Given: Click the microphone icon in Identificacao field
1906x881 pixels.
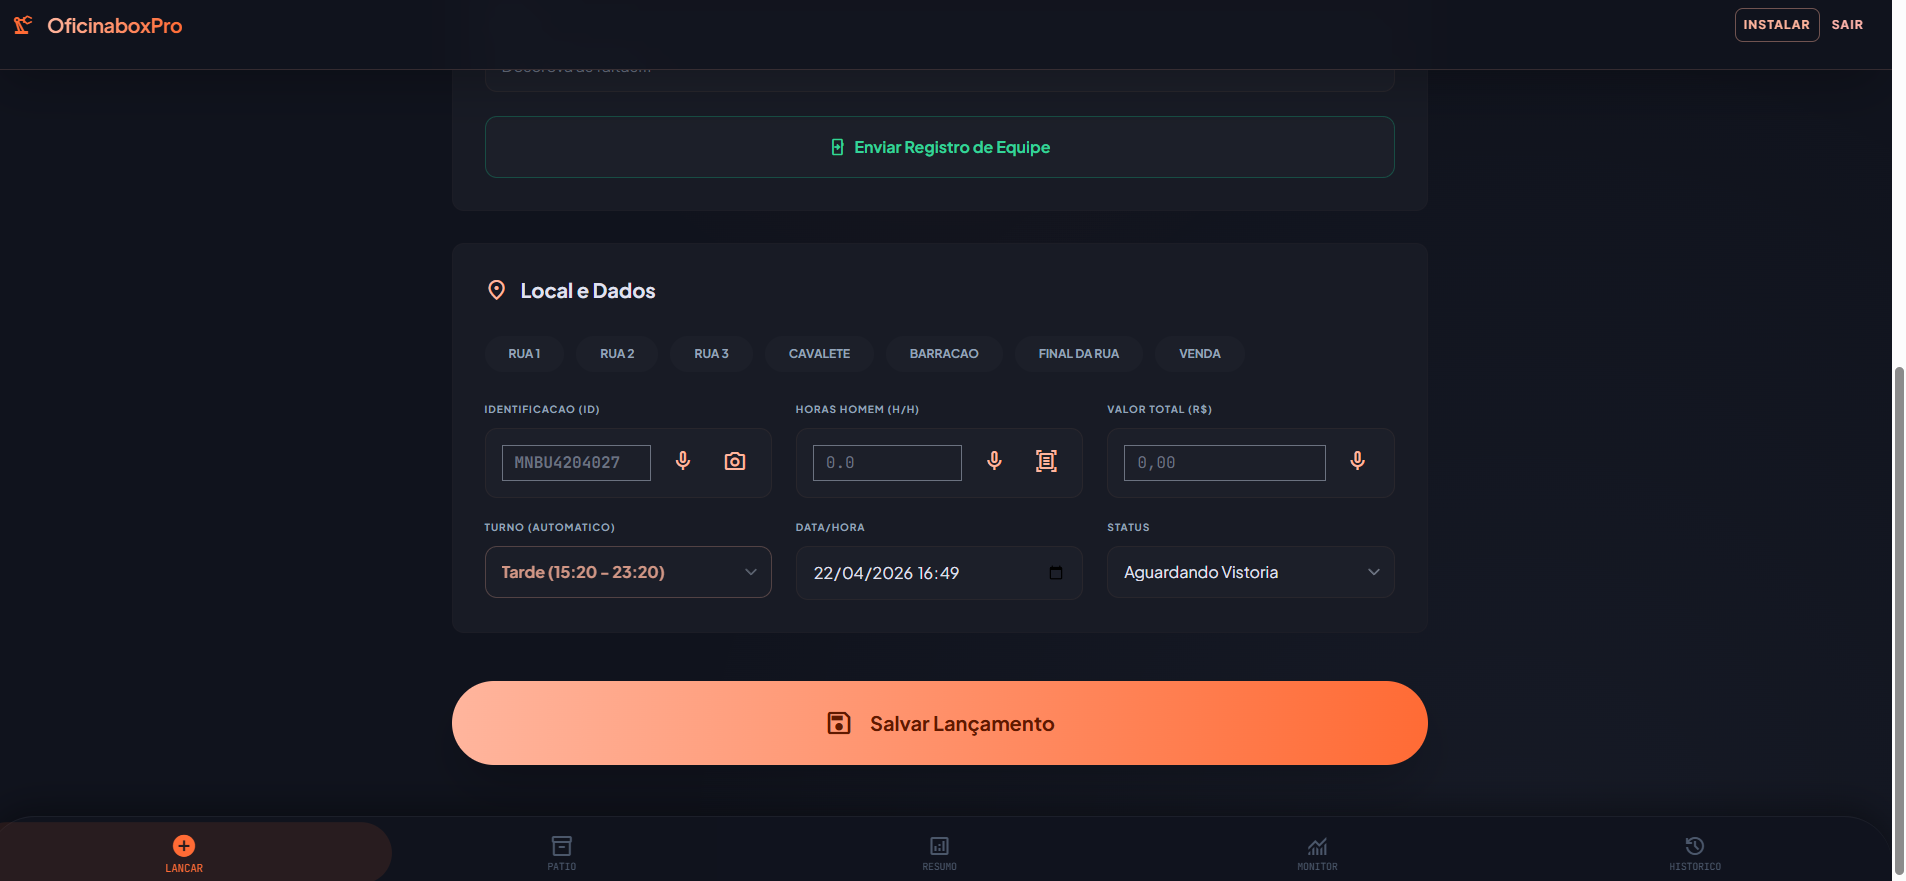Looking at the screenshot, I should pos(683,461).
